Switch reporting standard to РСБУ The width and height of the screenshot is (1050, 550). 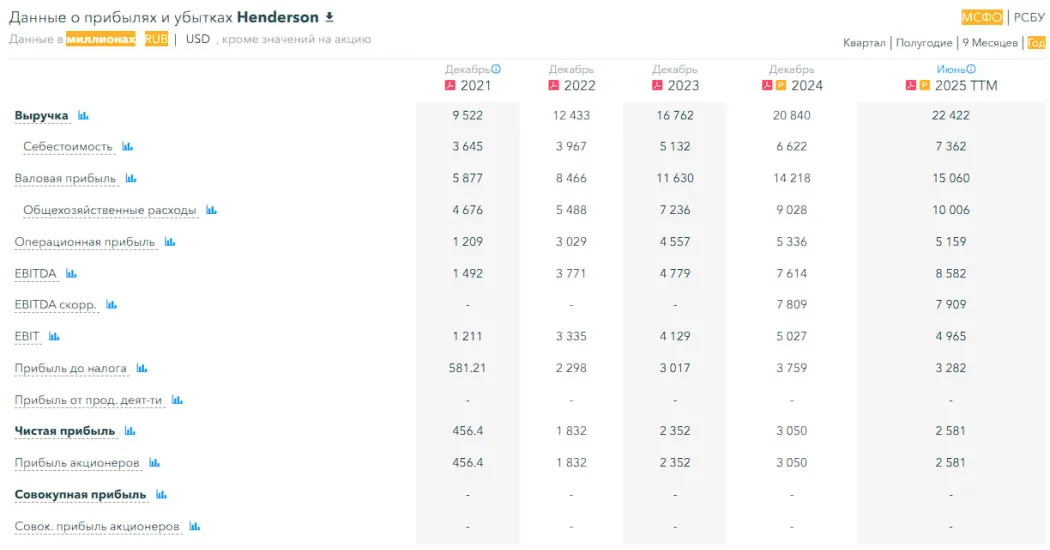[x=1029, y=17]
